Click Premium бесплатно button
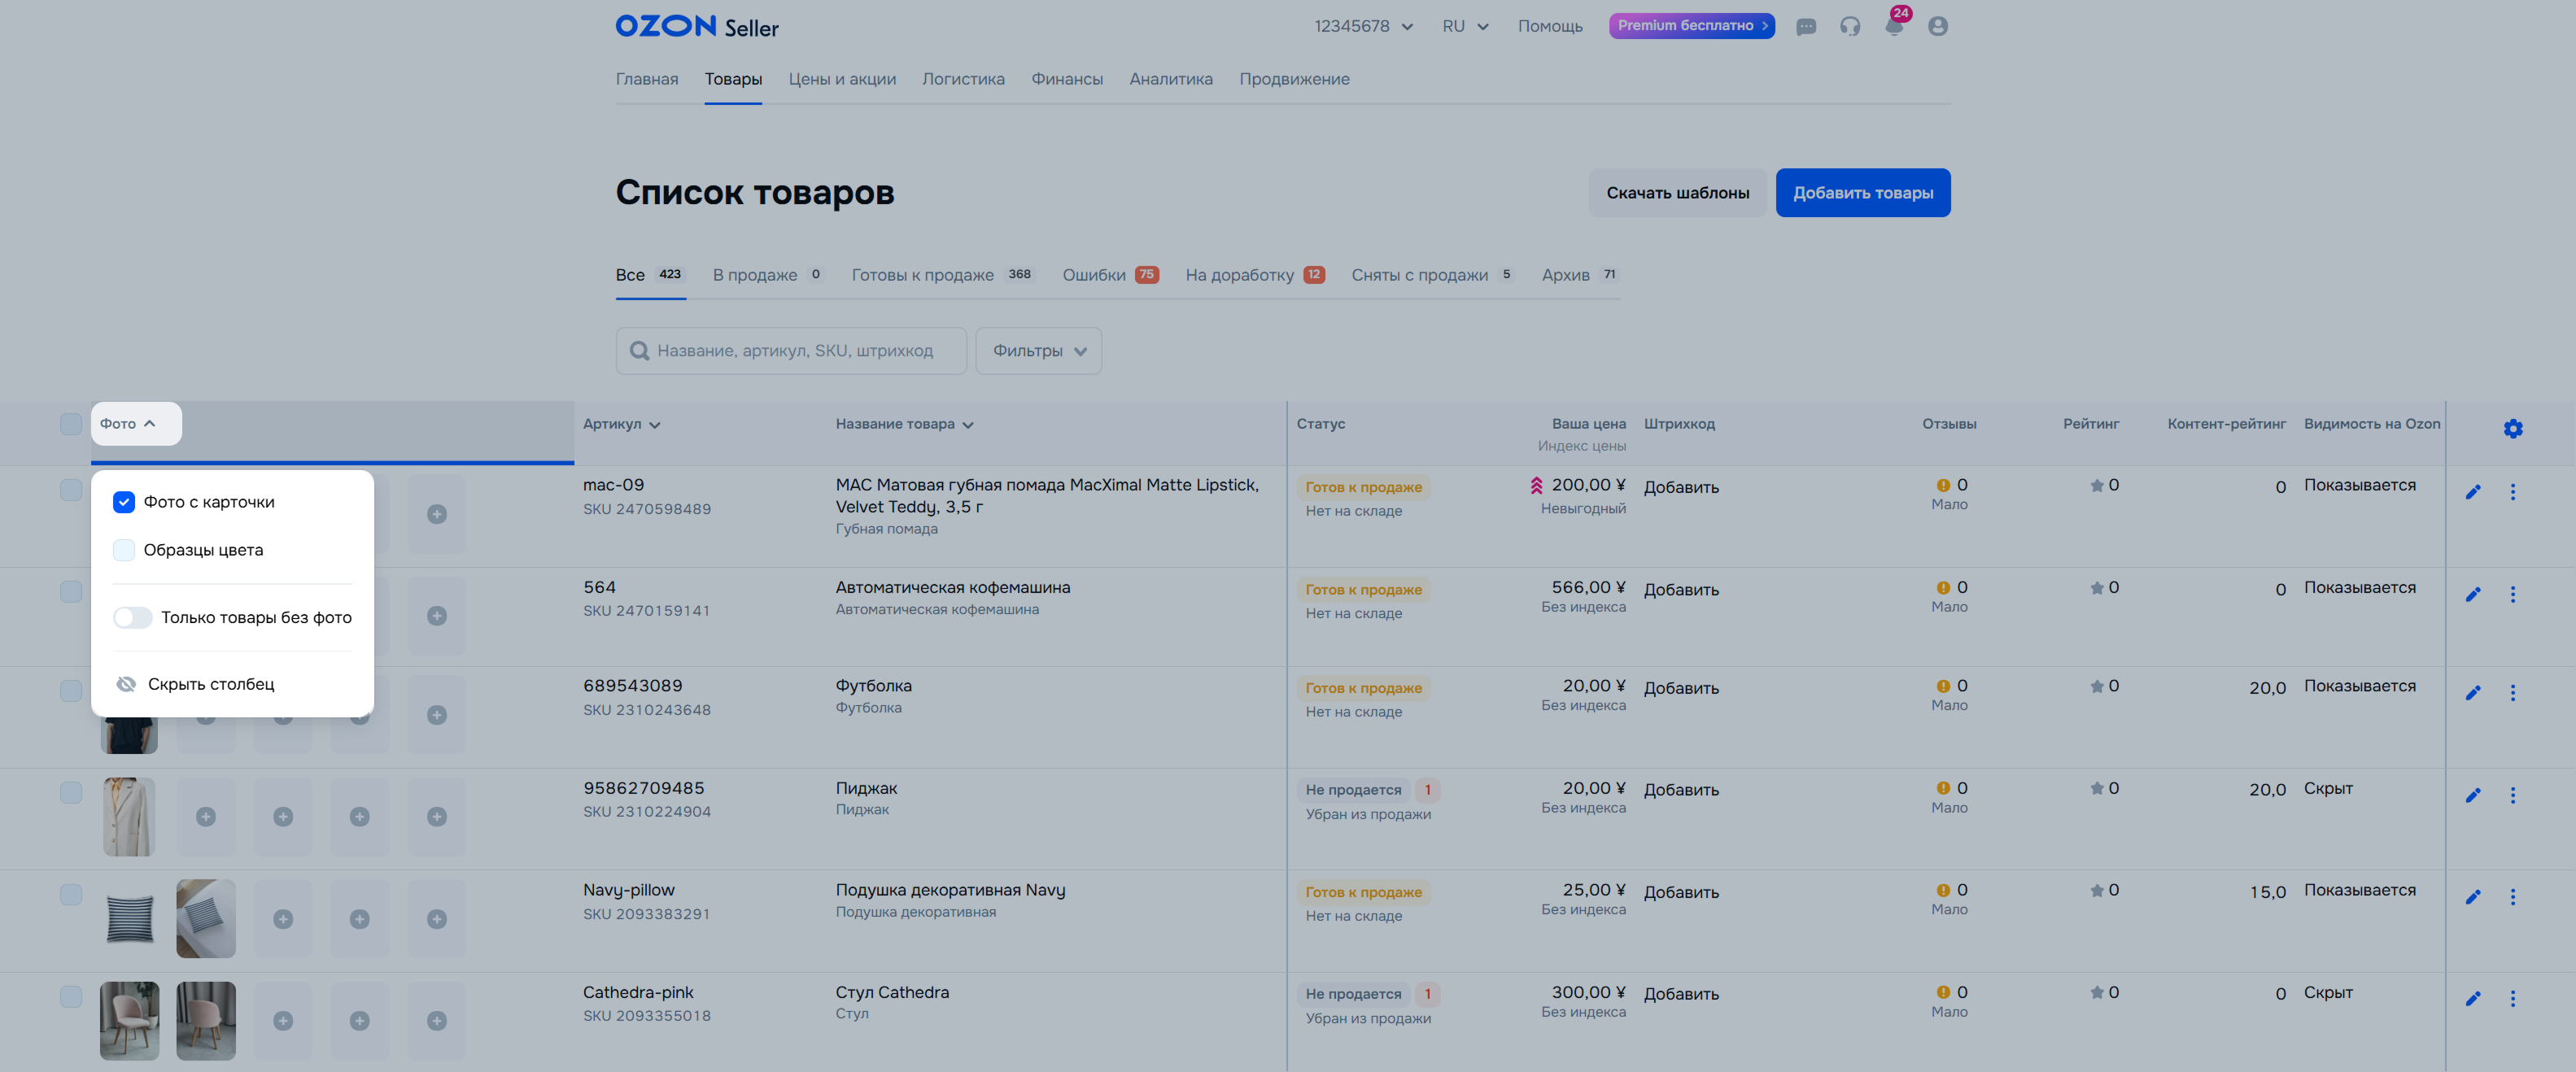The image size is (2576, 1072). coord(1692,26)
